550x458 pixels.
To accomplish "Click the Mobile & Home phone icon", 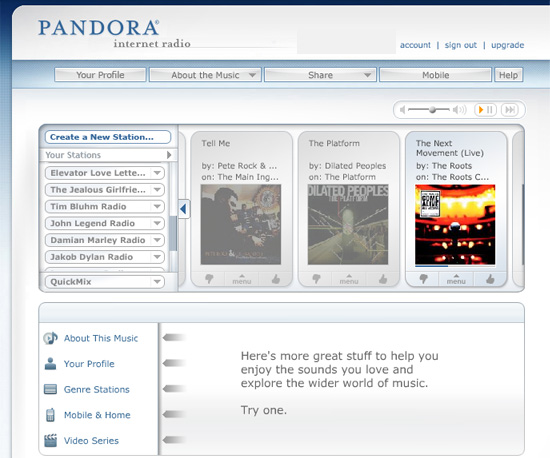I will pos(50,415).
